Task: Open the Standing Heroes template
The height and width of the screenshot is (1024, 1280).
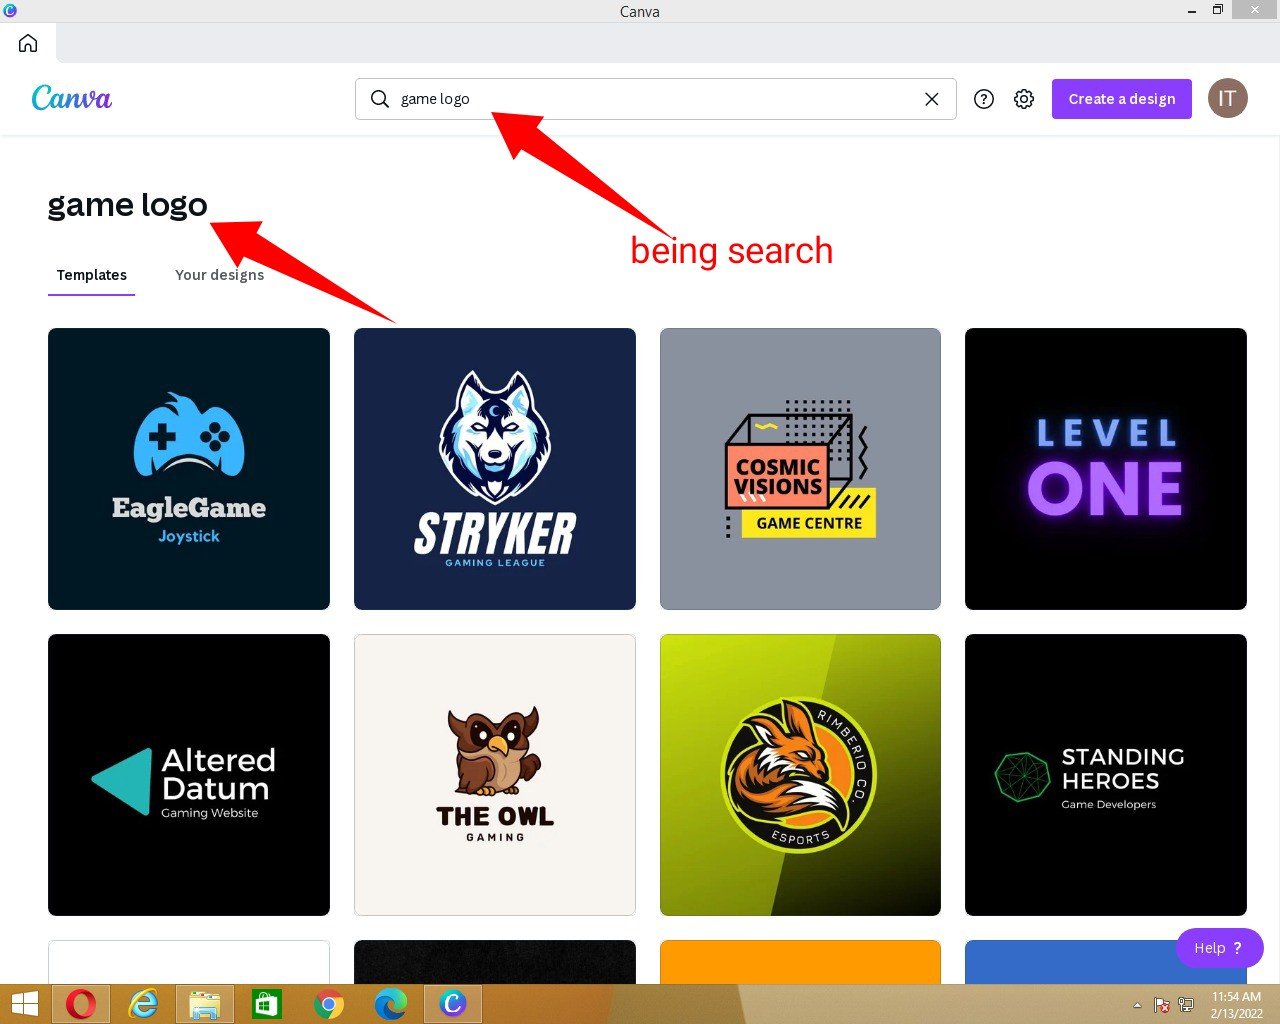Action: 1106,775
